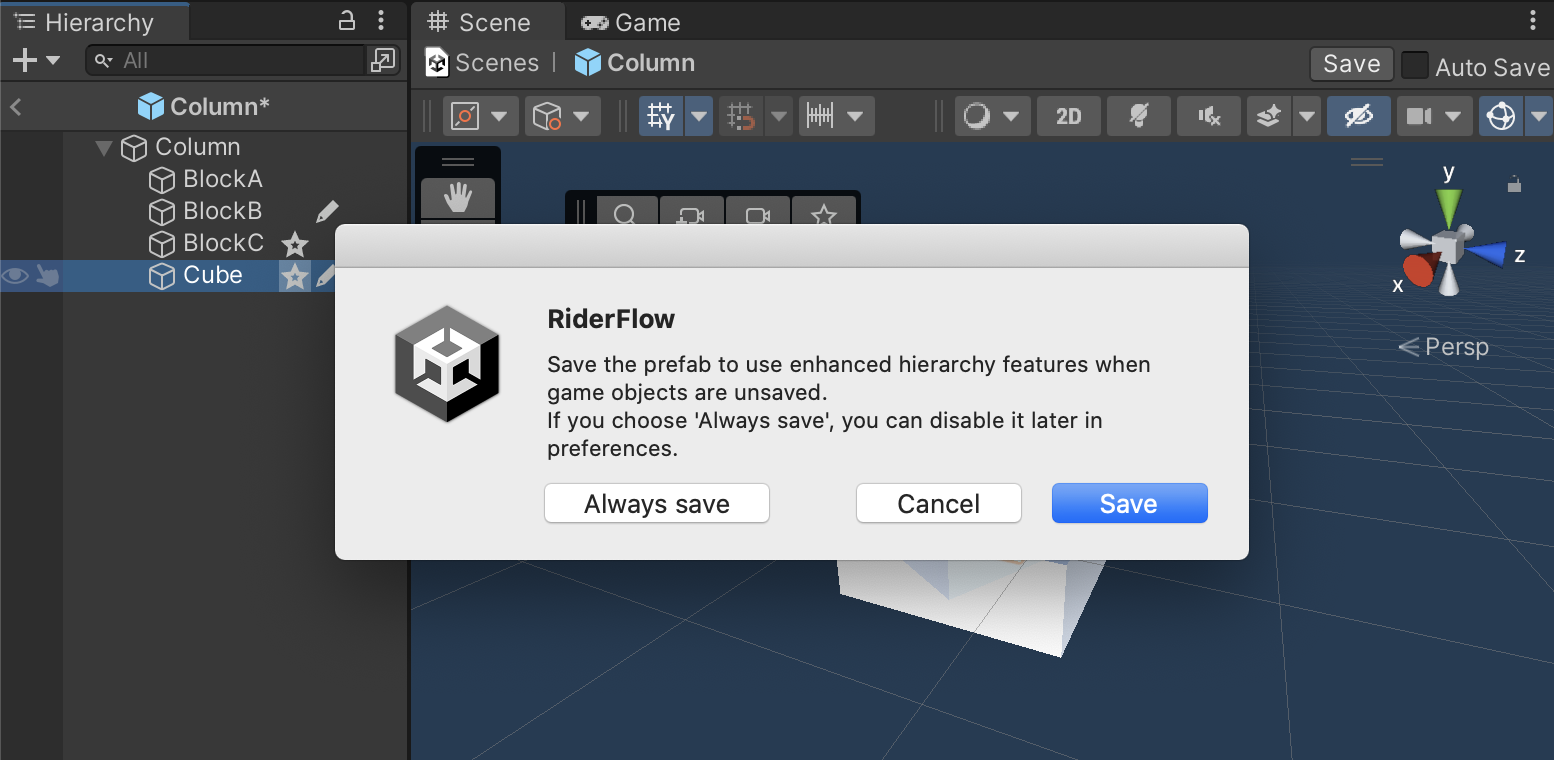Toggle grid snapping magnet button
The height and width of the screenshot is (760, 1554).
point(740,116)
